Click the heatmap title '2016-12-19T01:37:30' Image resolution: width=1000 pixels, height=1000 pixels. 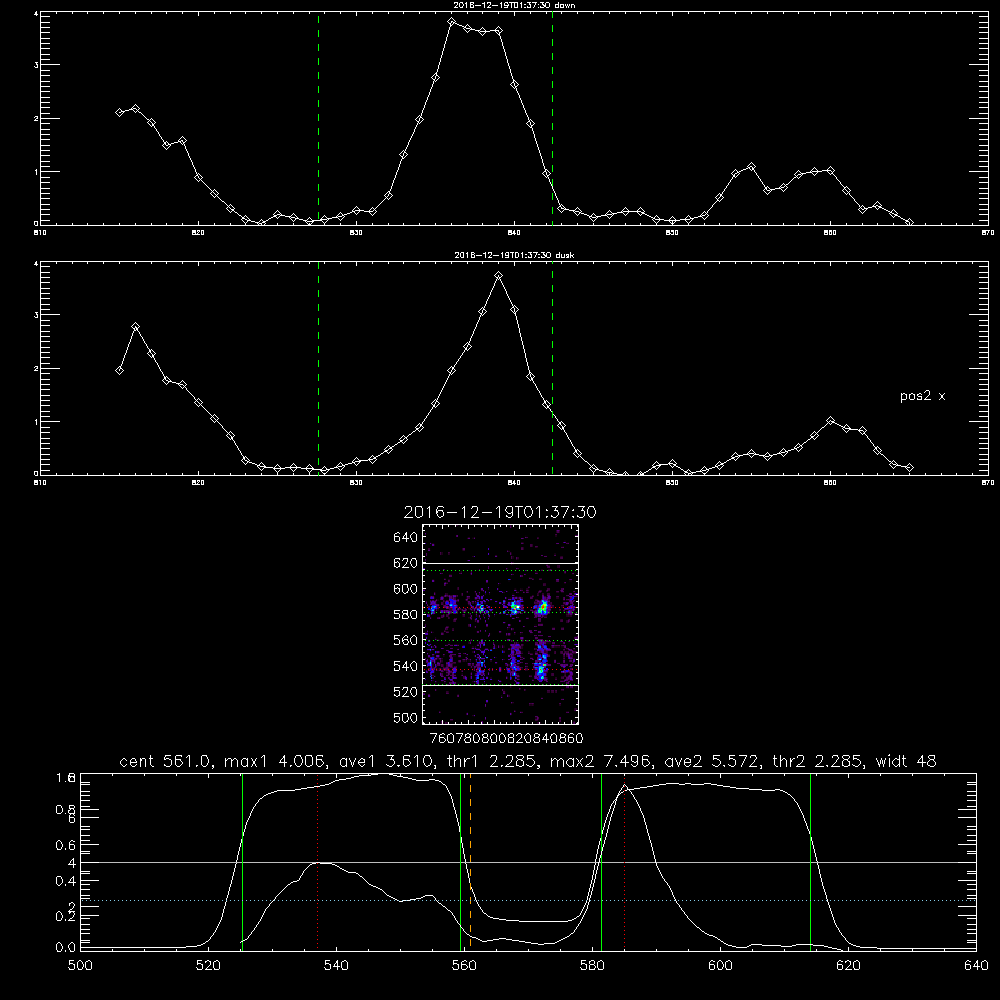coord(500,512)
